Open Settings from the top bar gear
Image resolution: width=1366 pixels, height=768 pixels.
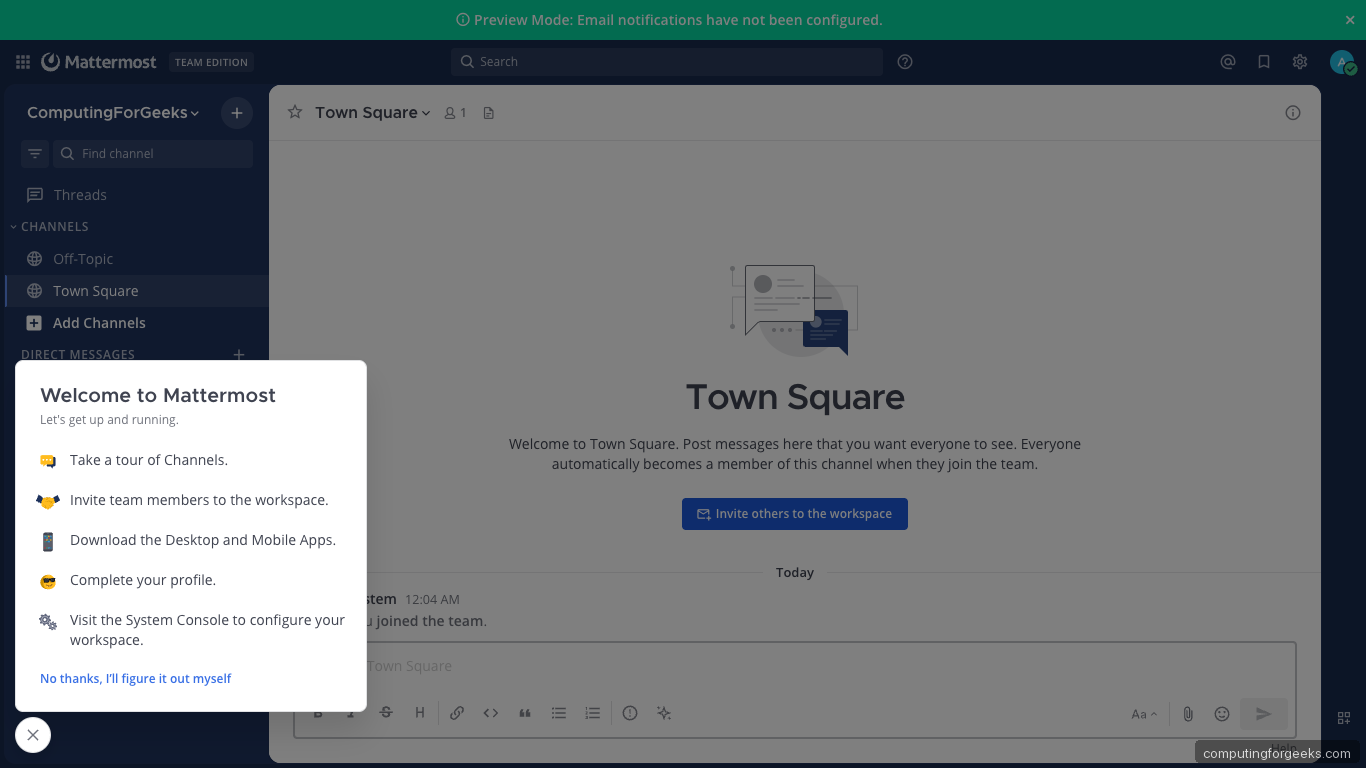coord(1299,61)
